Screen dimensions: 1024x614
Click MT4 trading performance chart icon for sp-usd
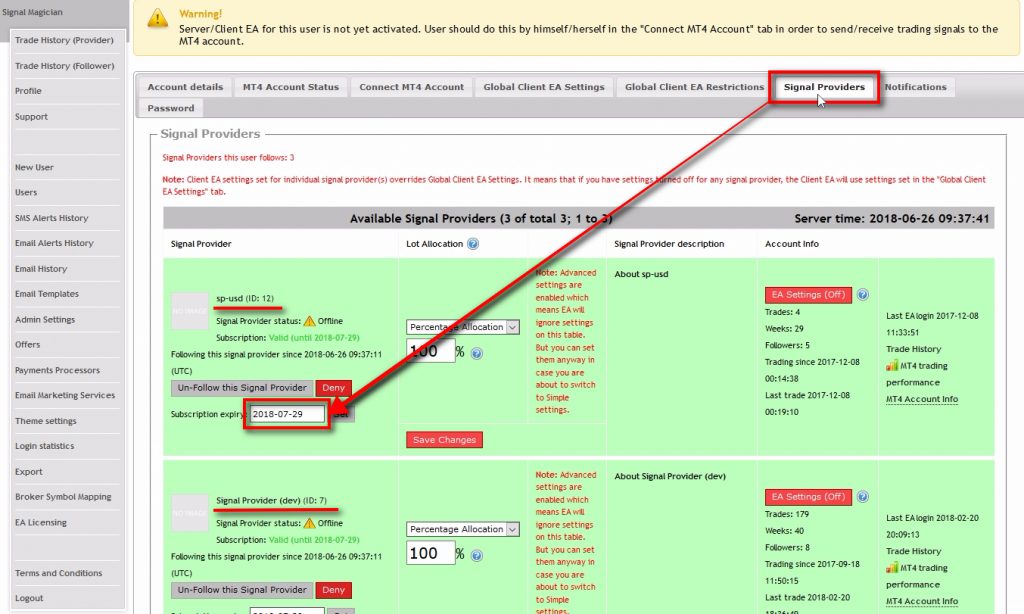(892, 366)
